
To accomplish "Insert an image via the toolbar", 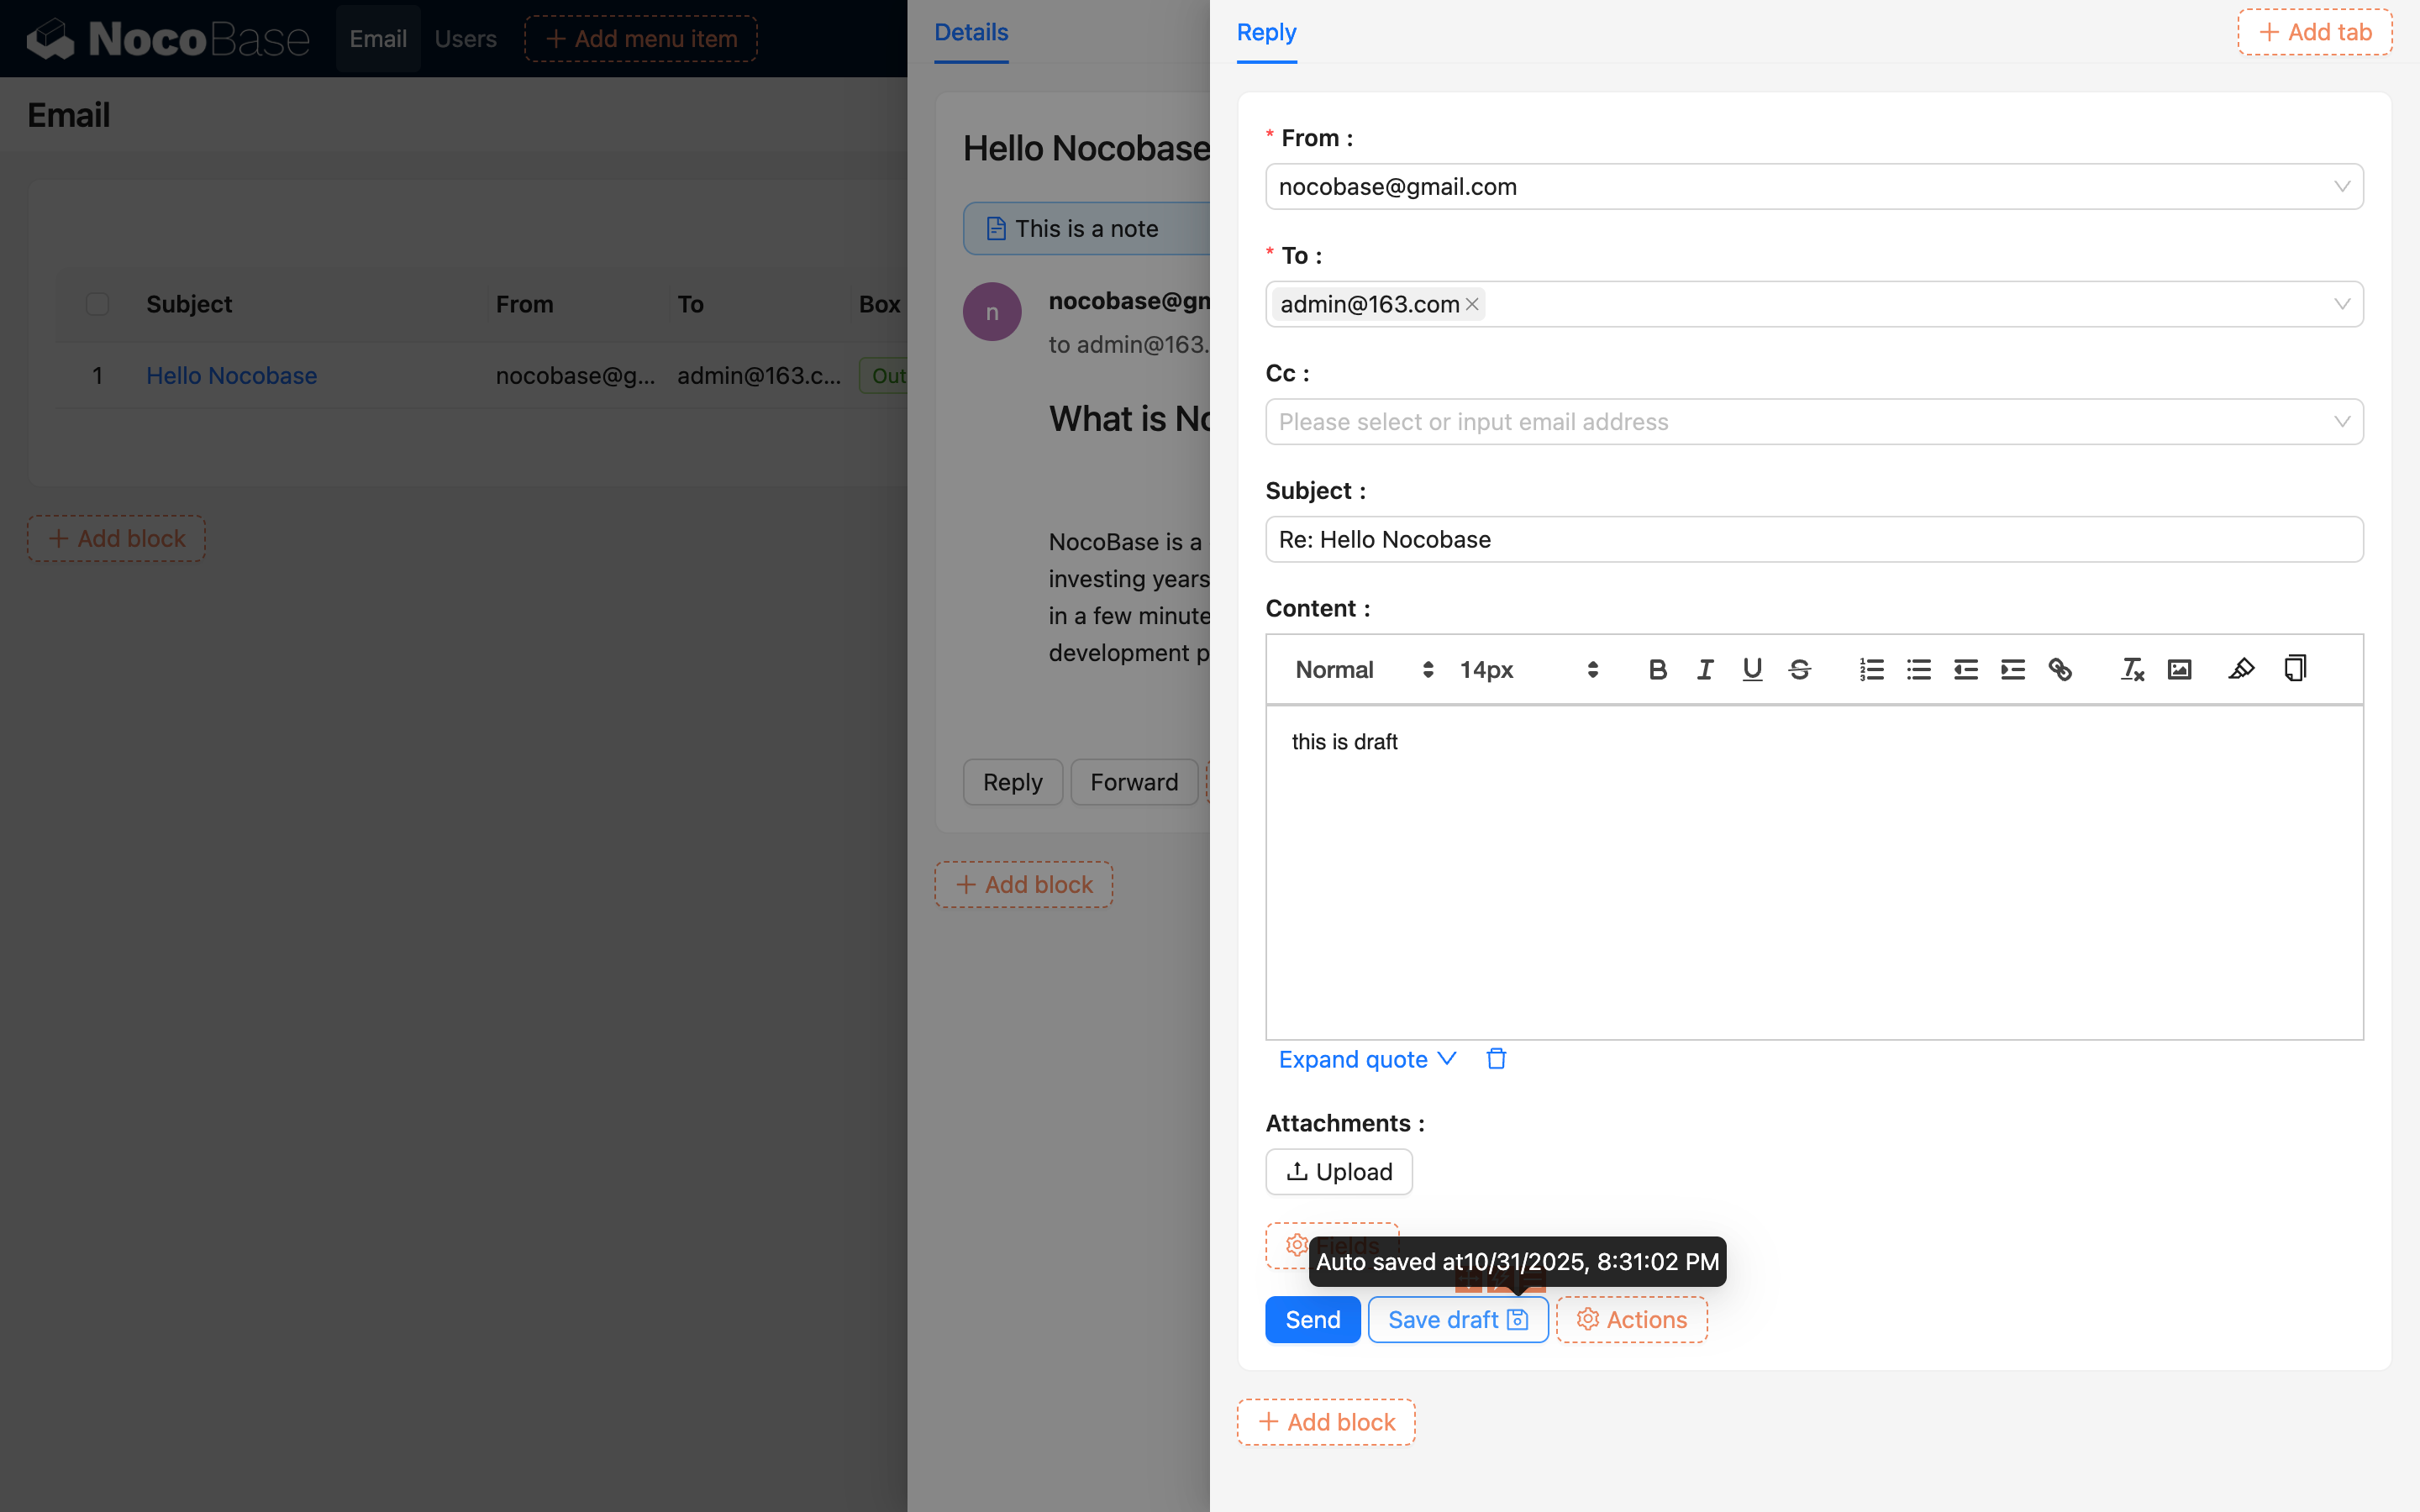I will (x=2179, y=670).
